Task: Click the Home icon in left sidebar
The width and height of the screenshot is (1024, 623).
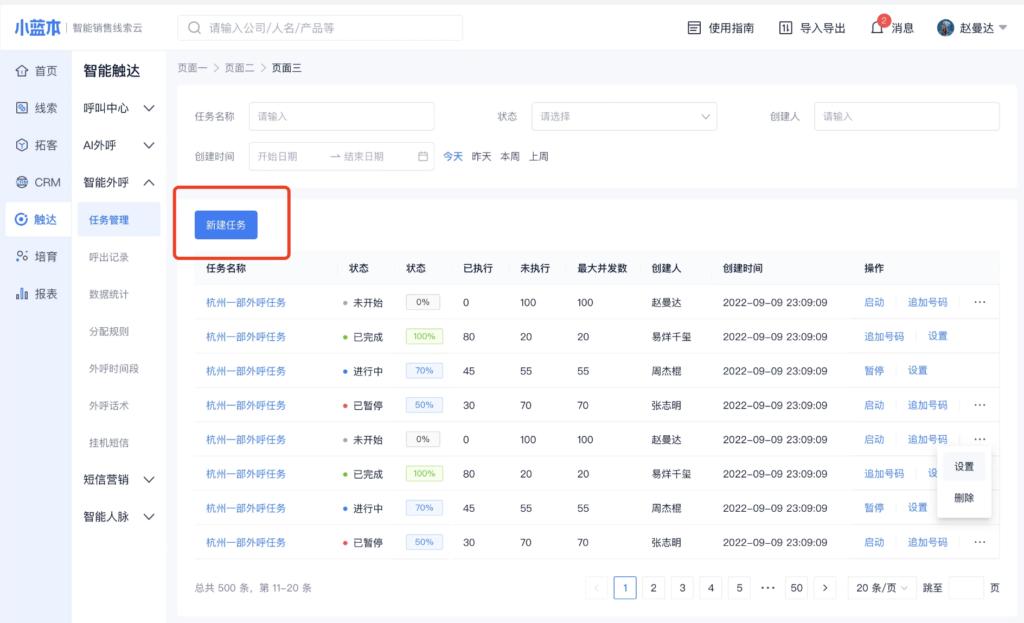Action: coord(22,71)
